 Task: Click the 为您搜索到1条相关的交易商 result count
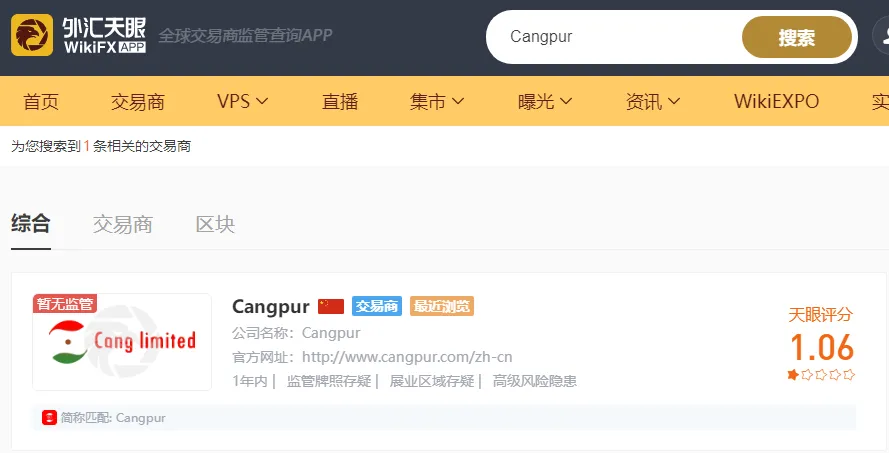(101, 146)
